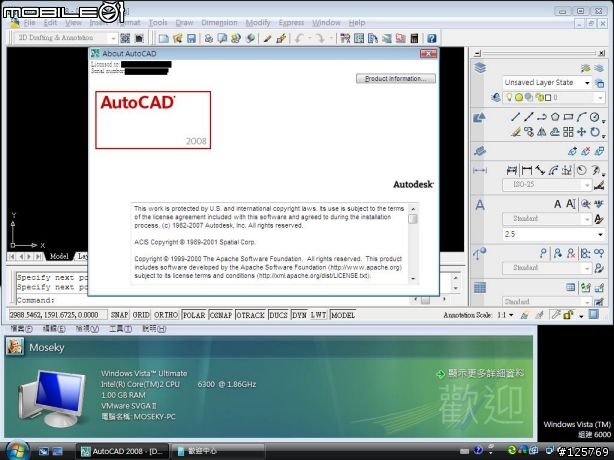
Task: Open the 2D Drafting & Annotation workspace dropdown
Action: pyautogui.click(x=113, y=38)
